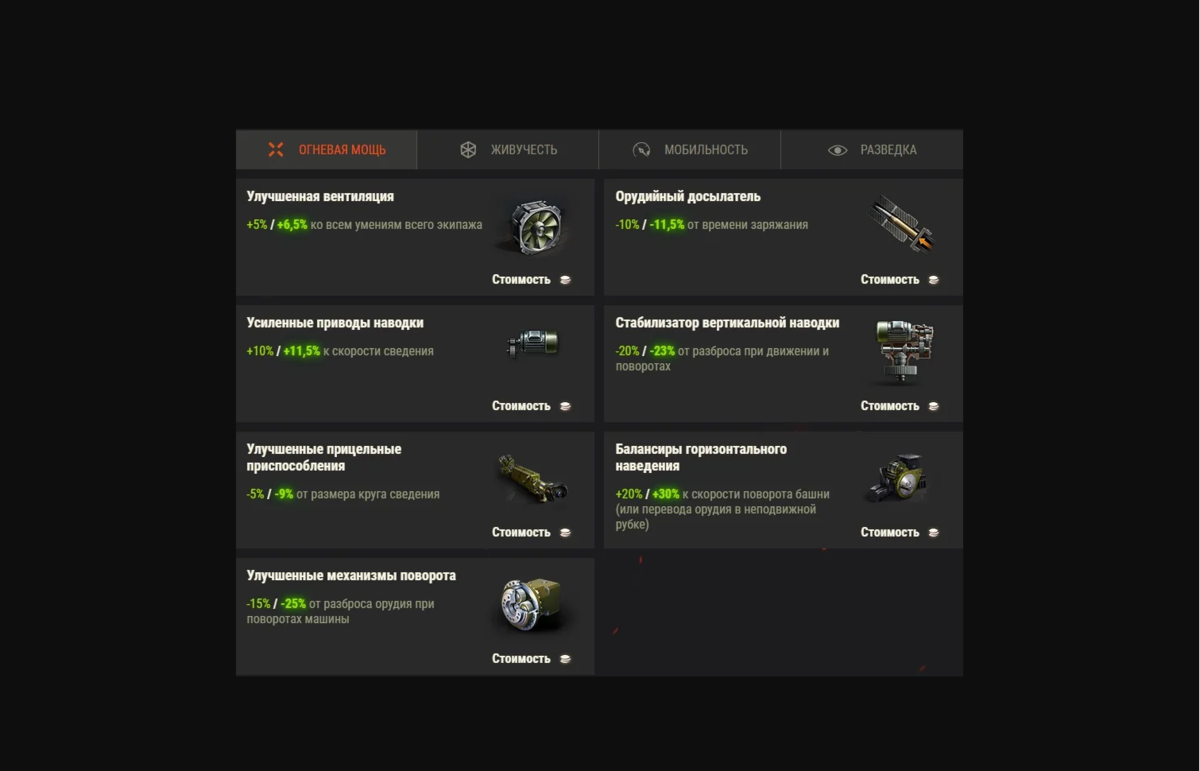Click the Балансиры горизонтального наведения title
This screenshot has height=771, width=1200.
(x=701, y=458)
